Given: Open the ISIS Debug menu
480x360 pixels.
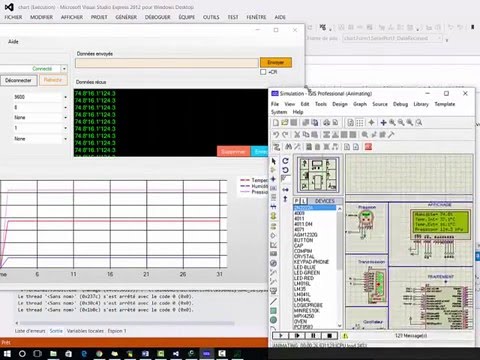Looking at the screenshot, I should pos(400,104).
